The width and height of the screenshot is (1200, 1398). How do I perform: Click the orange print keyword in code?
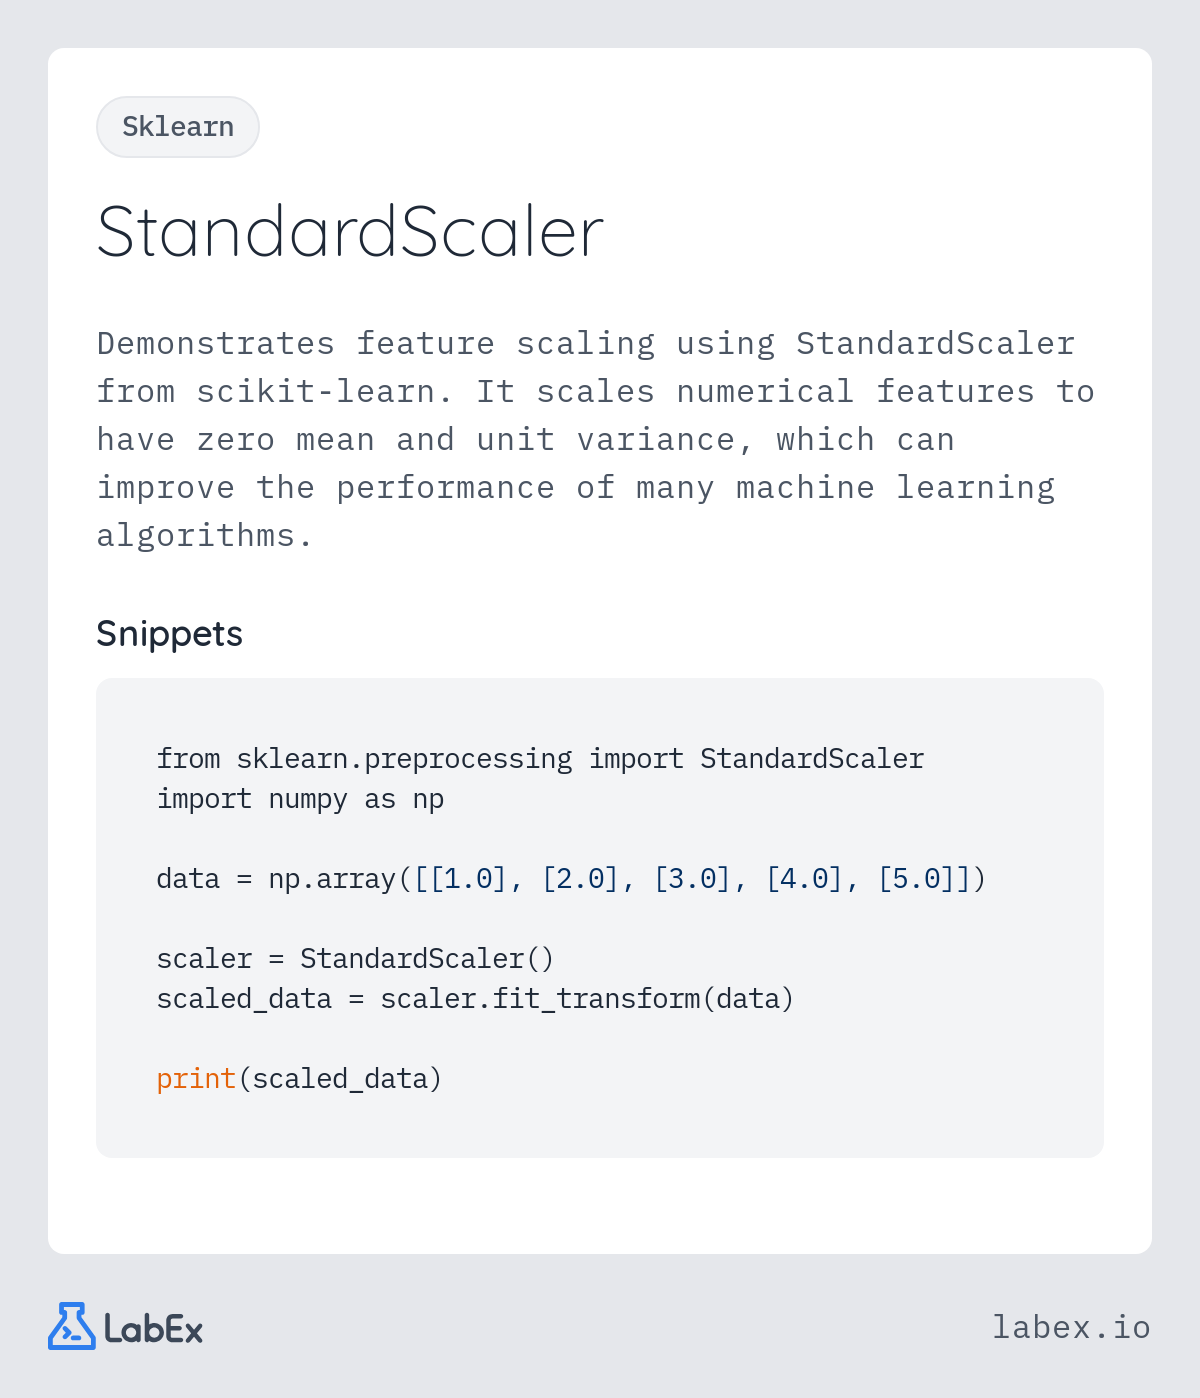coord(196,1079)
